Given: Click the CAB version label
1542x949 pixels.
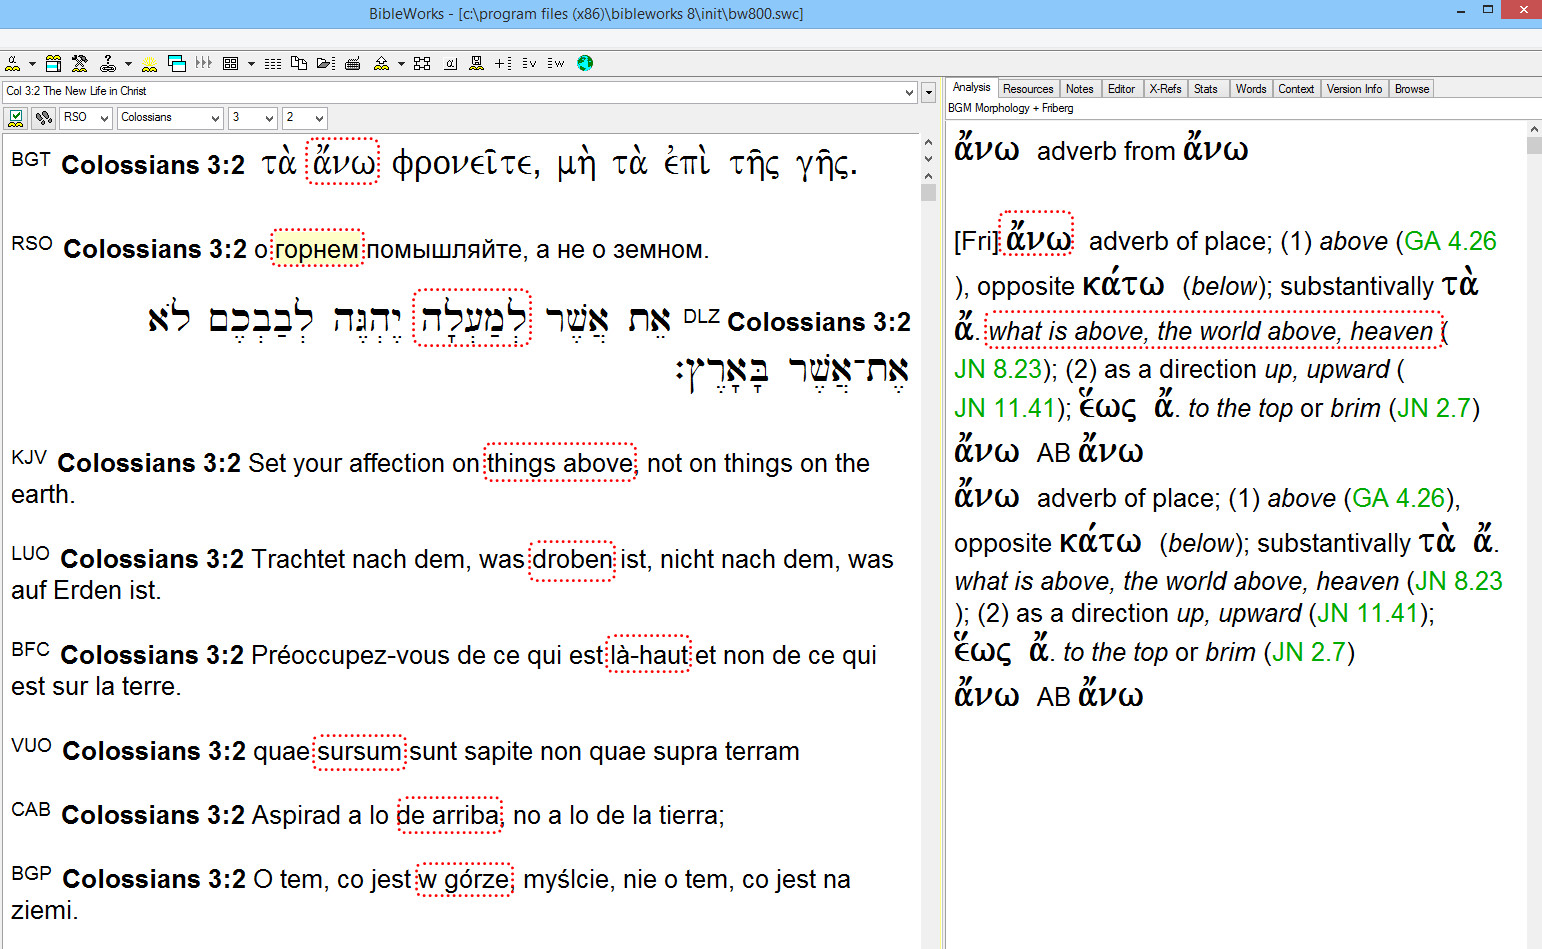Looking at the screenshot, I should 31,810.
